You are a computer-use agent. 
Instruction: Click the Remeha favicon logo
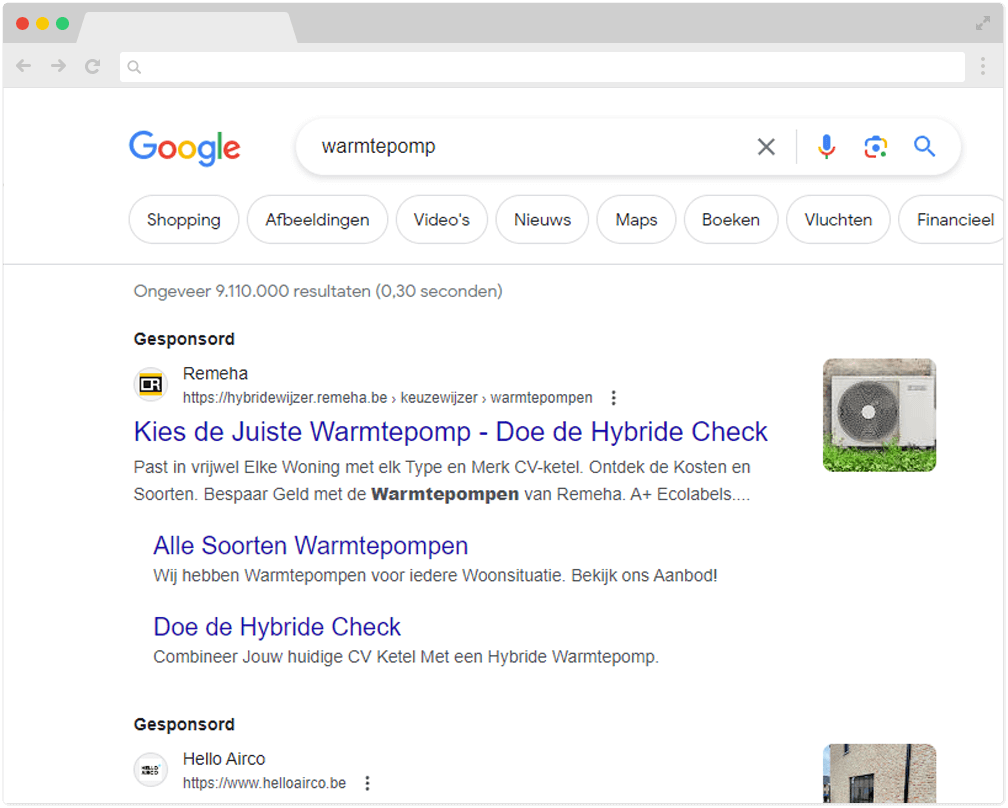[x=151, y=384]
